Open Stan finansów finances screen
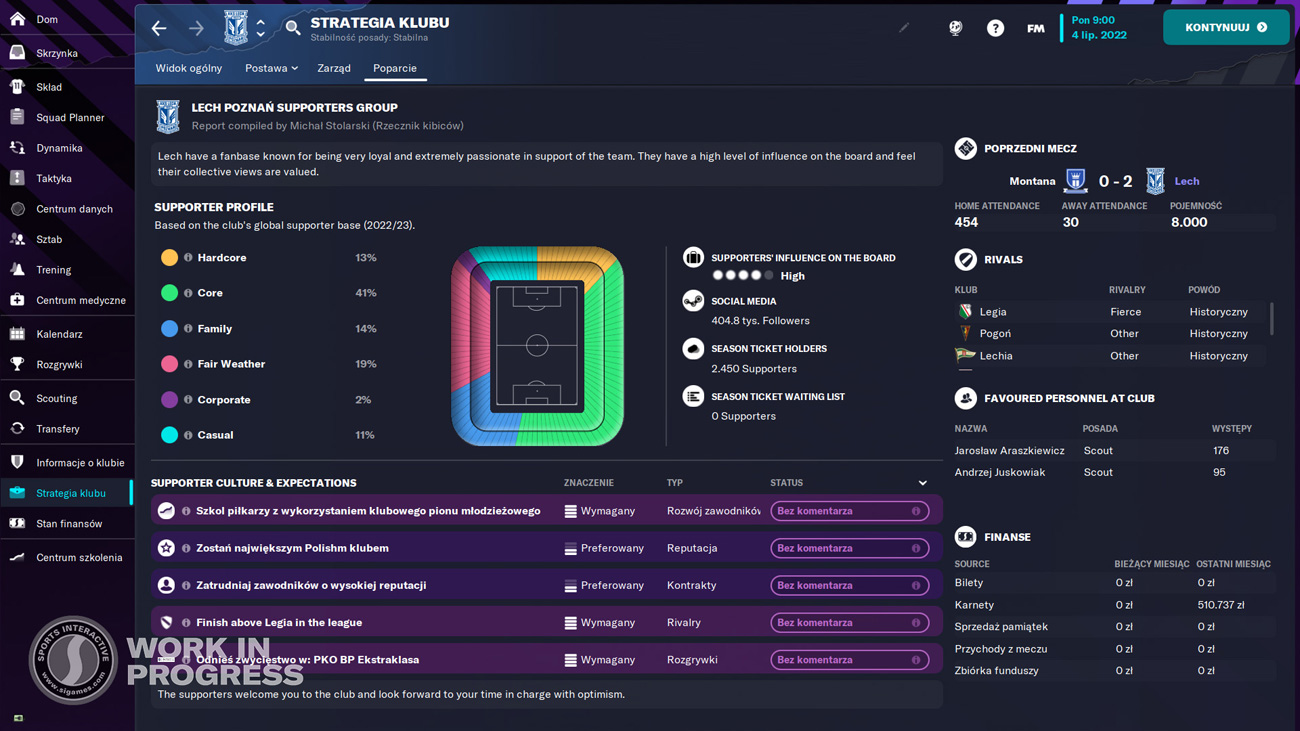Screen dimensions: 1300x731 [69, 524]
